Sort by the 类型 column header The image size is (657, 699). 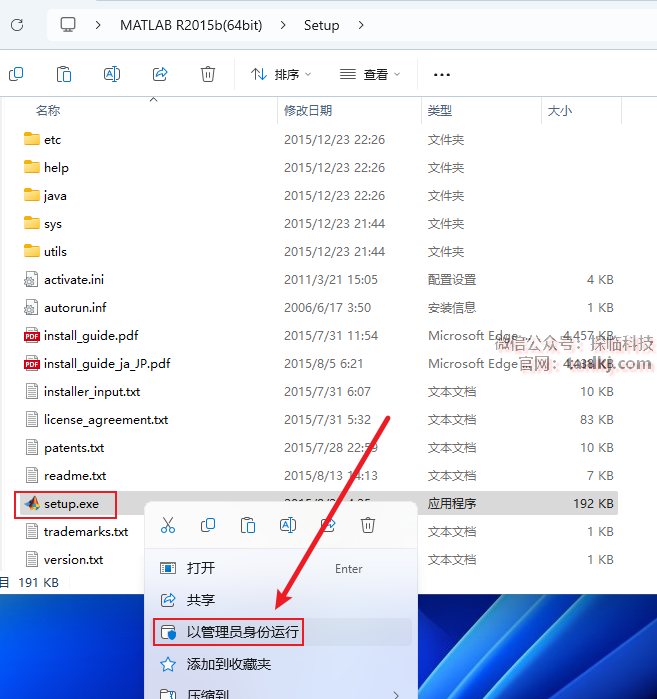[x=440, y=110]
